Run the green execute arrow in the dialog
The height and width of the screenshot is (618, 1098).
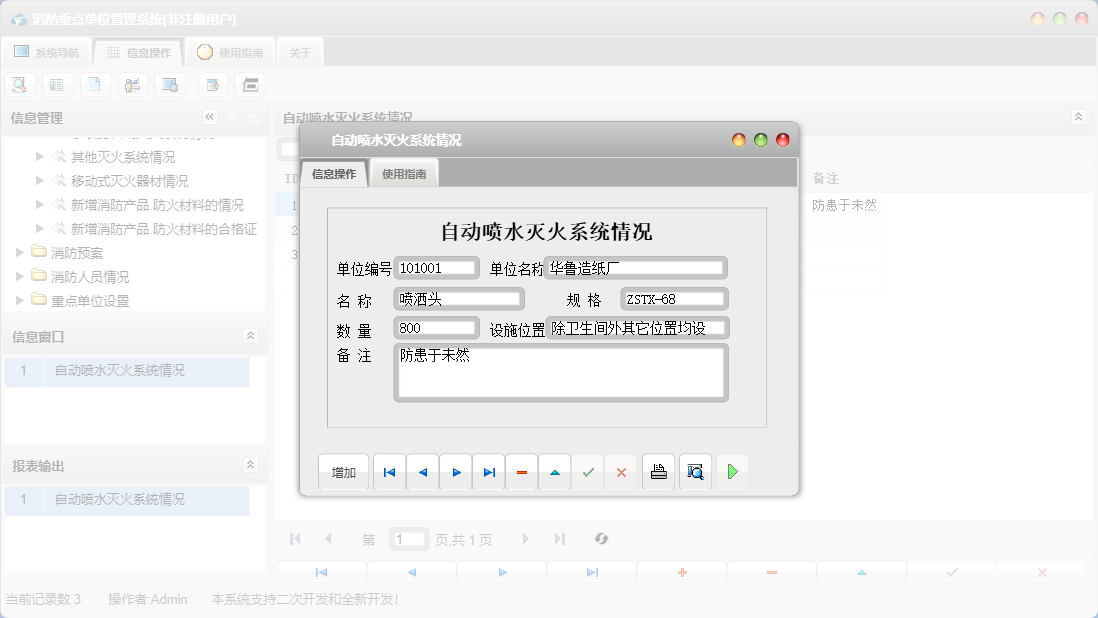732,471
